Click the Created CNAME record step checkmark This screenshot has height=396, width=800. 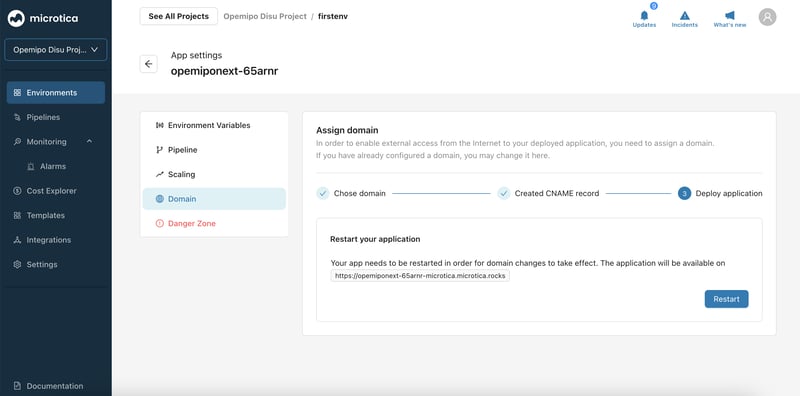(504, 193)
